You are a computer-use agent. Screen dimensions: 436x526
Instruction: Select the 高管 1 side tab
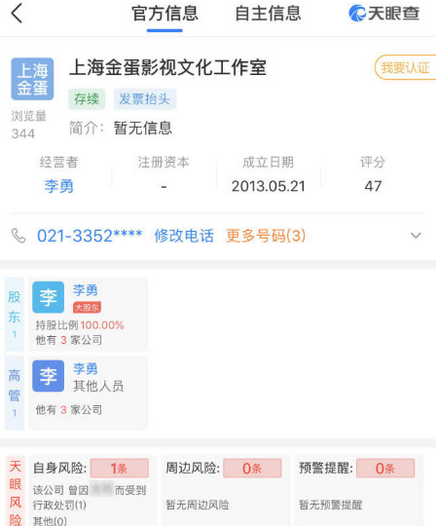pos(14,393)
